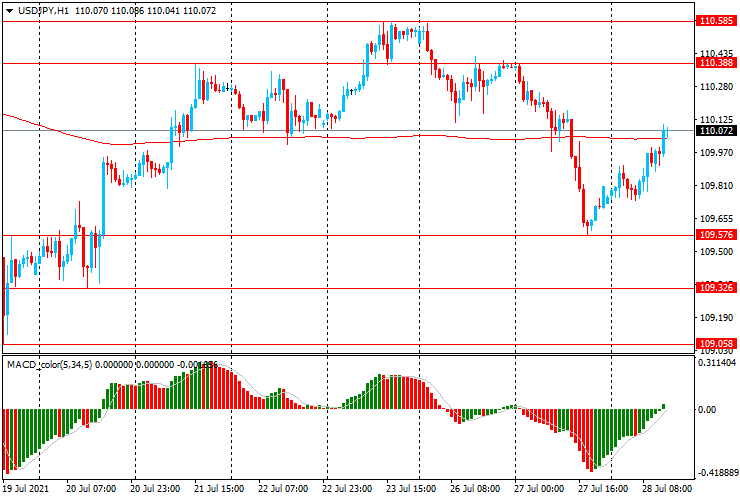
Task: Click the 109.500 price scale value
Action: (716, 252)
